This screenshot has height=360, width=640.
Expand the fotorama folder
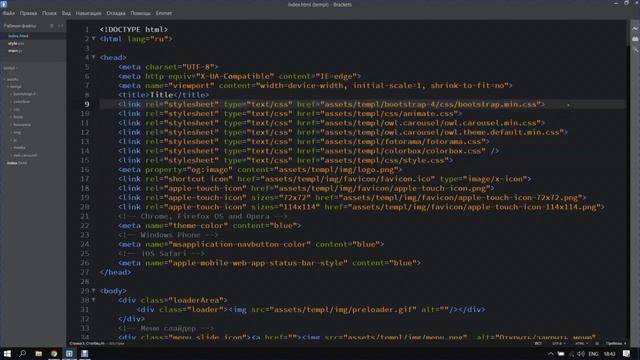(21, 124)
